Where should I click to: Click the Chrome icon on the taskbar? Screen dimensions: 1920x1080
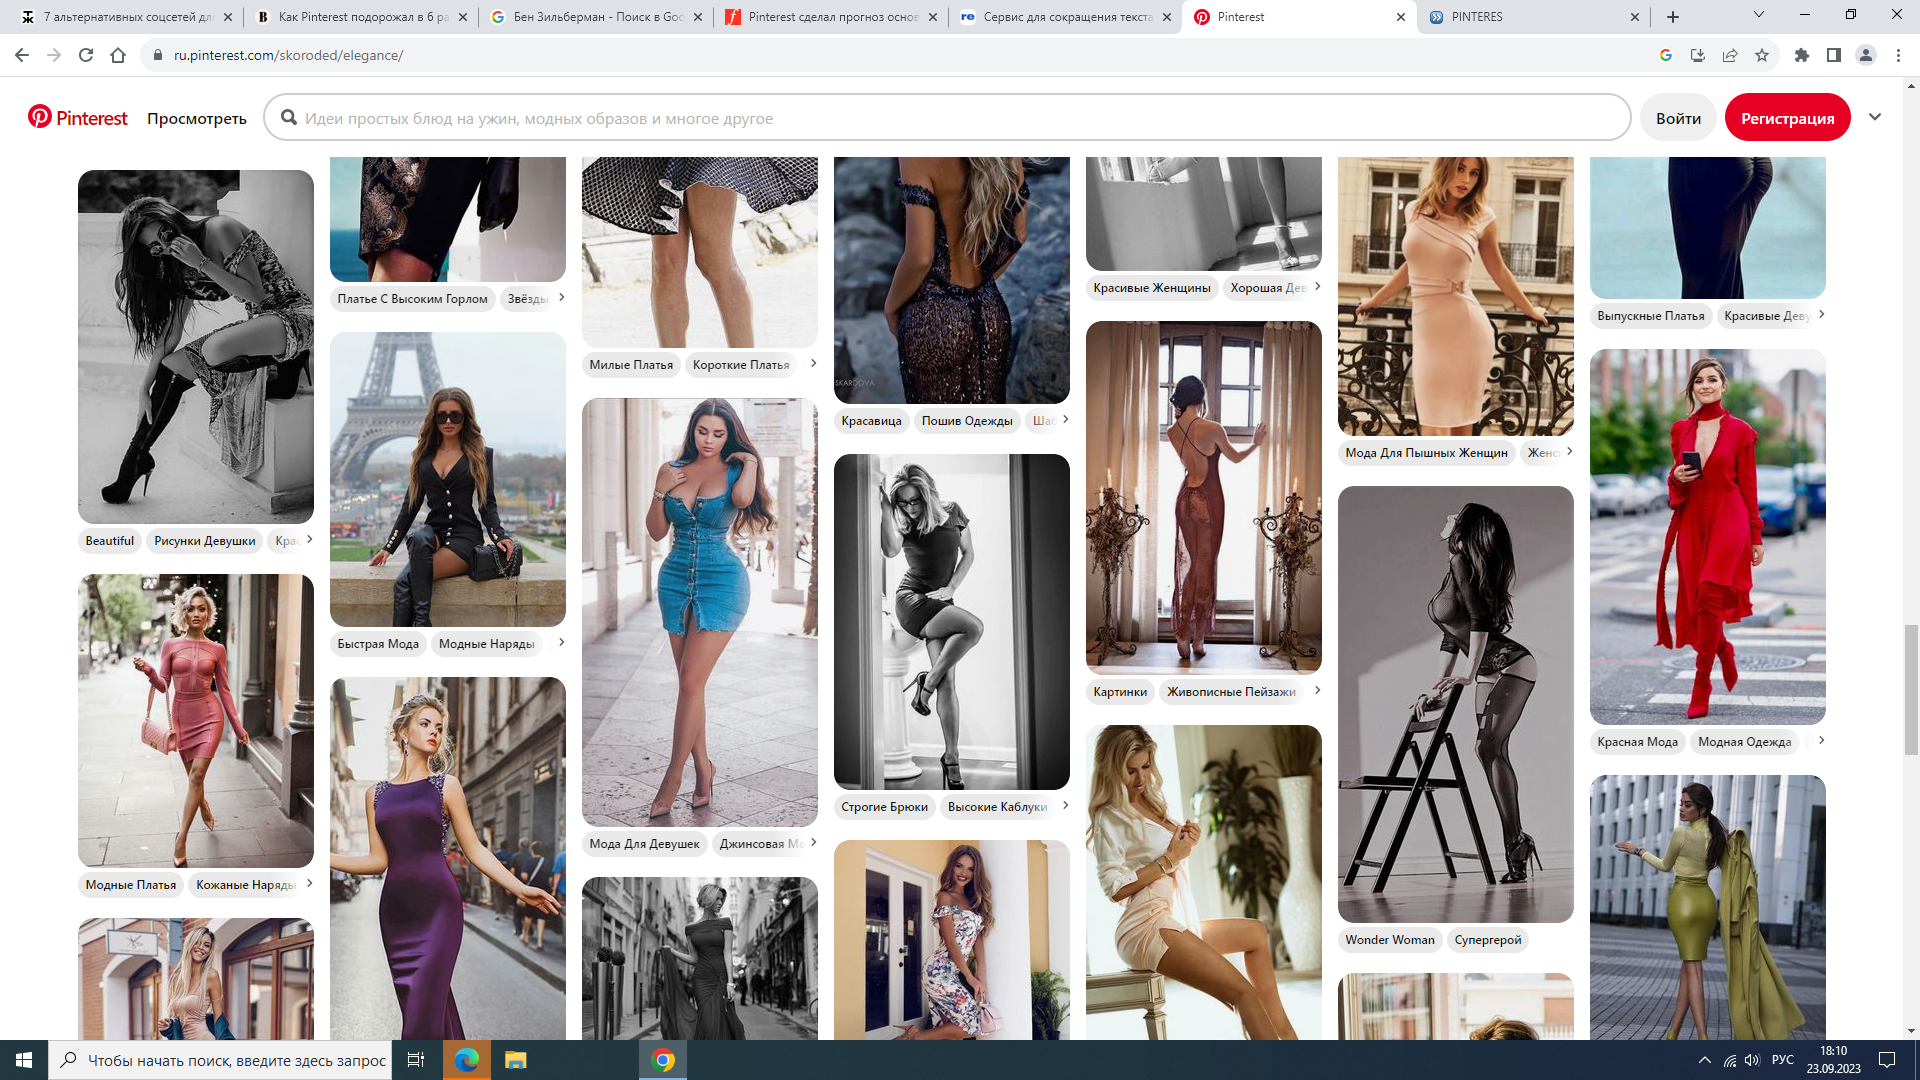click(x=663, y=1060)
